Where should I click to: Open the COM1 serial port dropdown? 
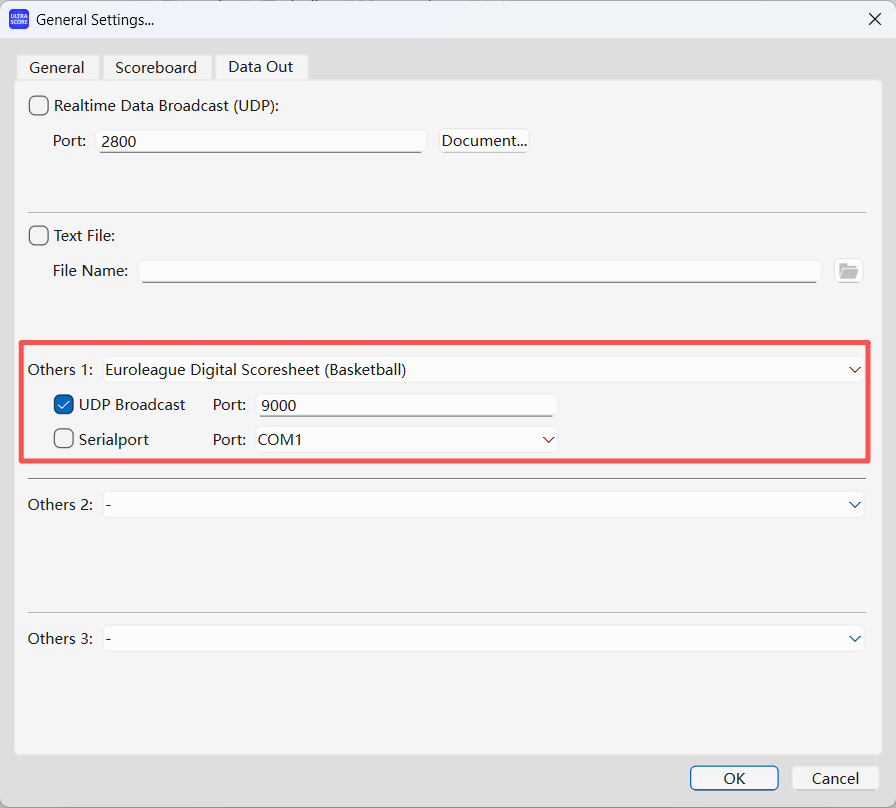tap(406, 439)
